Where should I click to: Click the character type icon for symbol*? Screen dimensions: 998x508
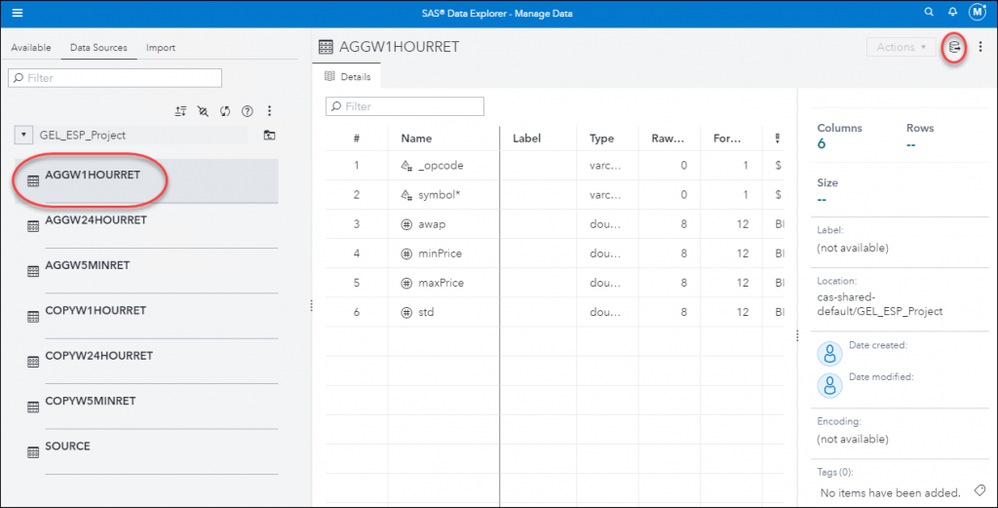(406, 195)
